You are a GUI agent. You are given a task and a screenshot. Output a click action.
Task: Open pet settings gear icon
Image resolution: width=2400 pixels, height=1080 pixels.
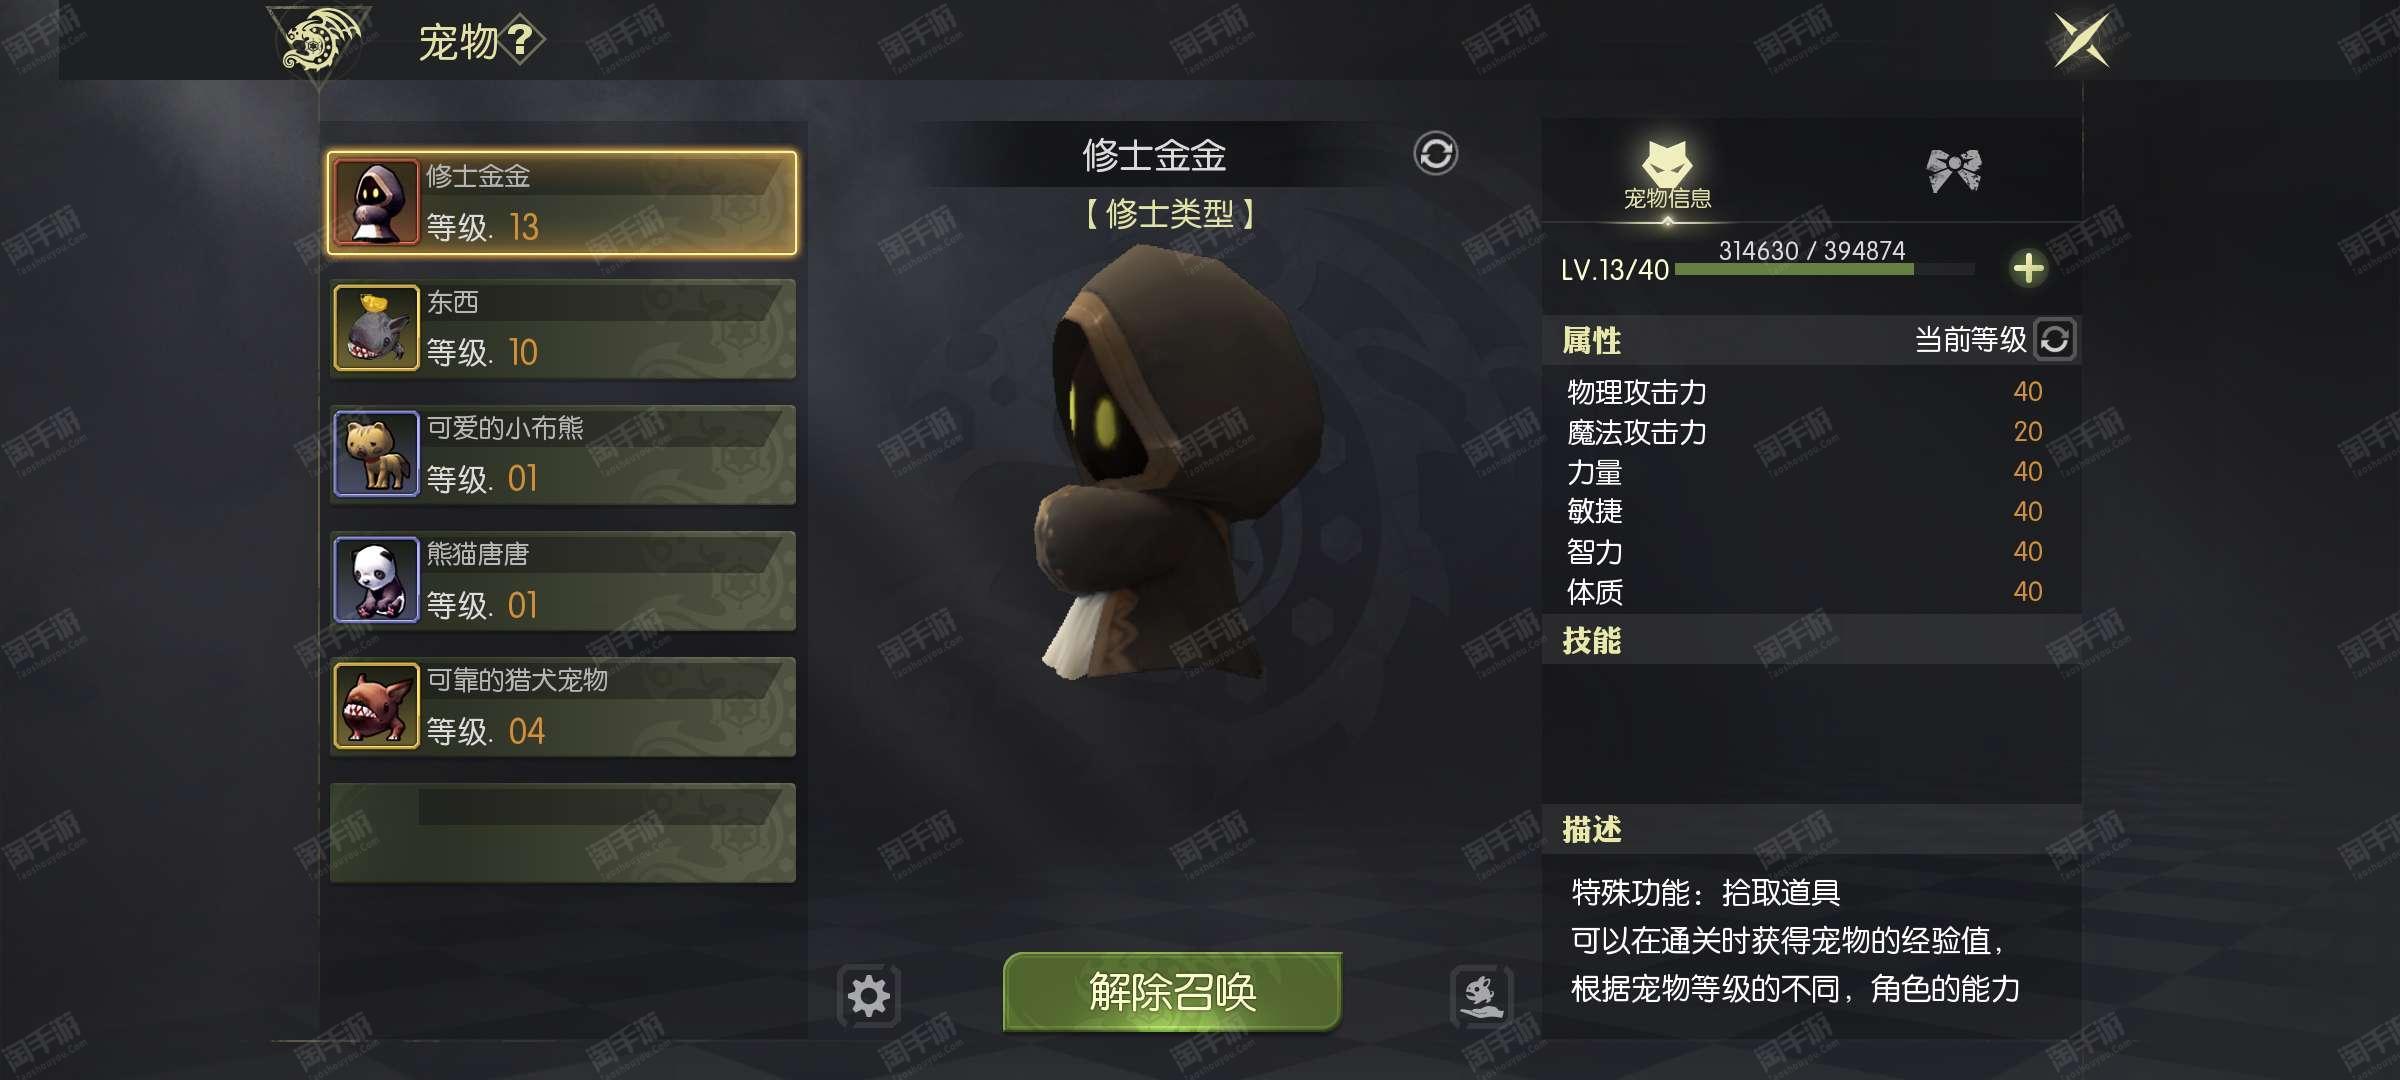pos(868,996)
